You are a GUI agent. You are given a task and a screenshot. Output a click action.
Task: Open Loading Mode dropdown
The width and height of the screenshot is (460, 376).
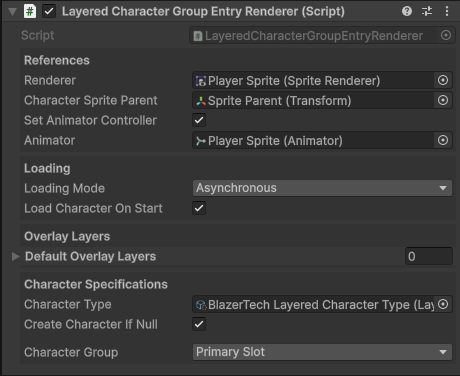tap(322, 188)
